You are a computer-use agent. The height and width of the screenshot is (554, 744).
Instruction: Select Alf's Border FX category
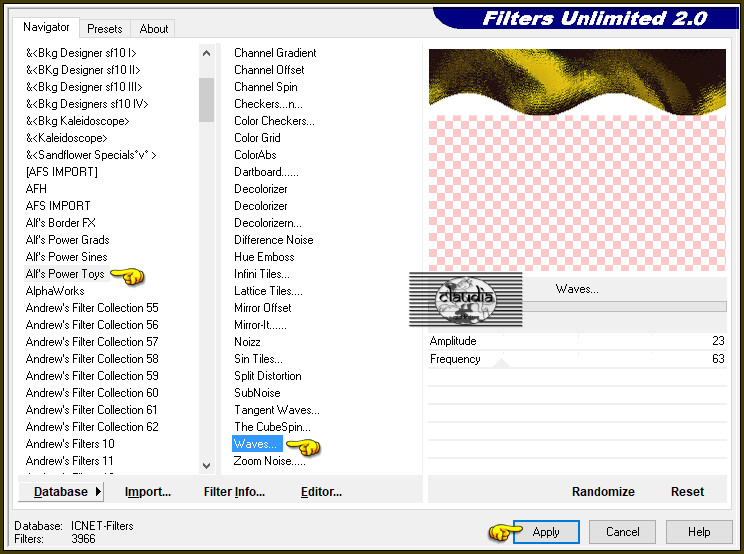pyautogui.click(x=61, y=222)
